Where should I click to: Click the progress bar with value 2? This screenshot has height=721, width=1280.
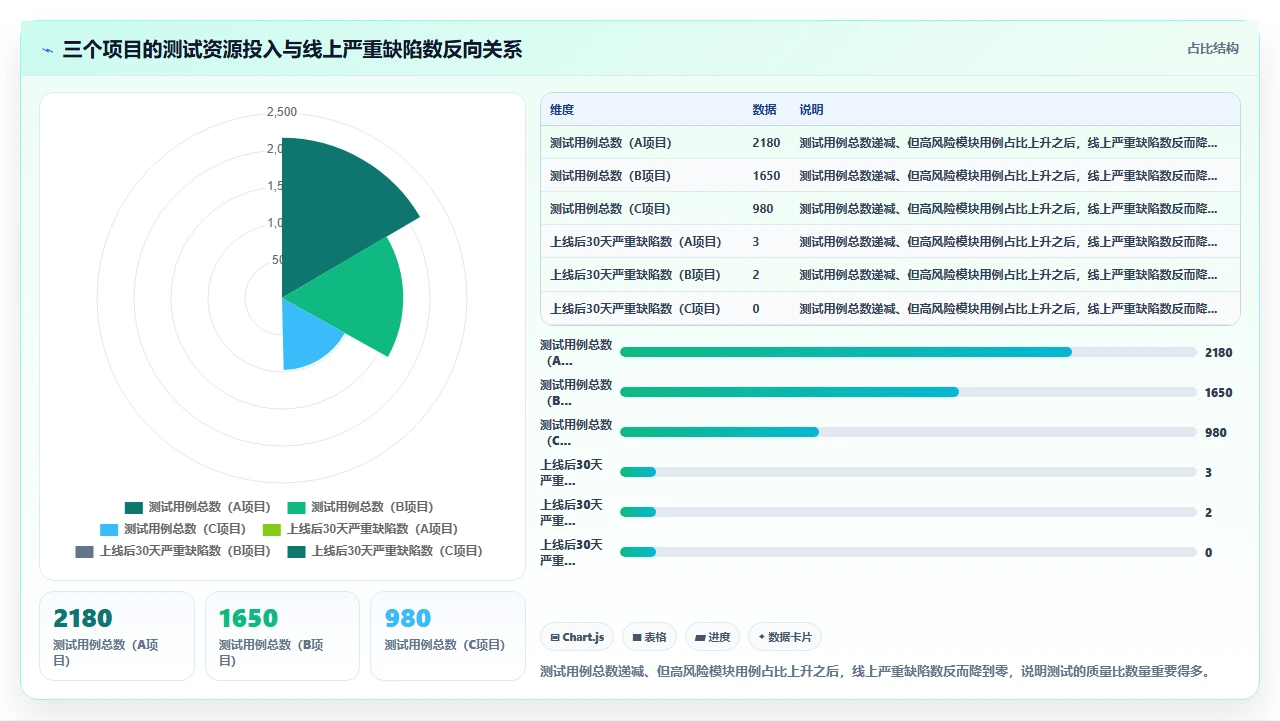pos(908,512)
